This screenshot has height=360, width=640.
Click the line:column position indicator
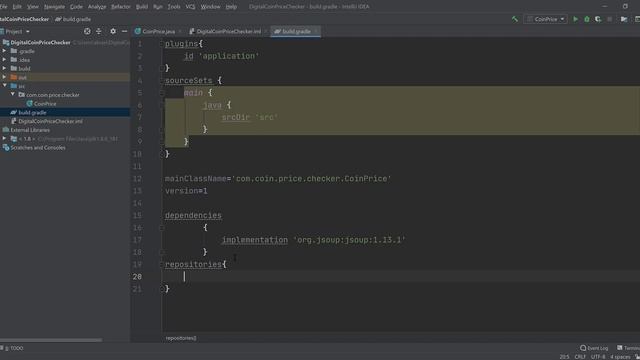click(x=564, y=357)
